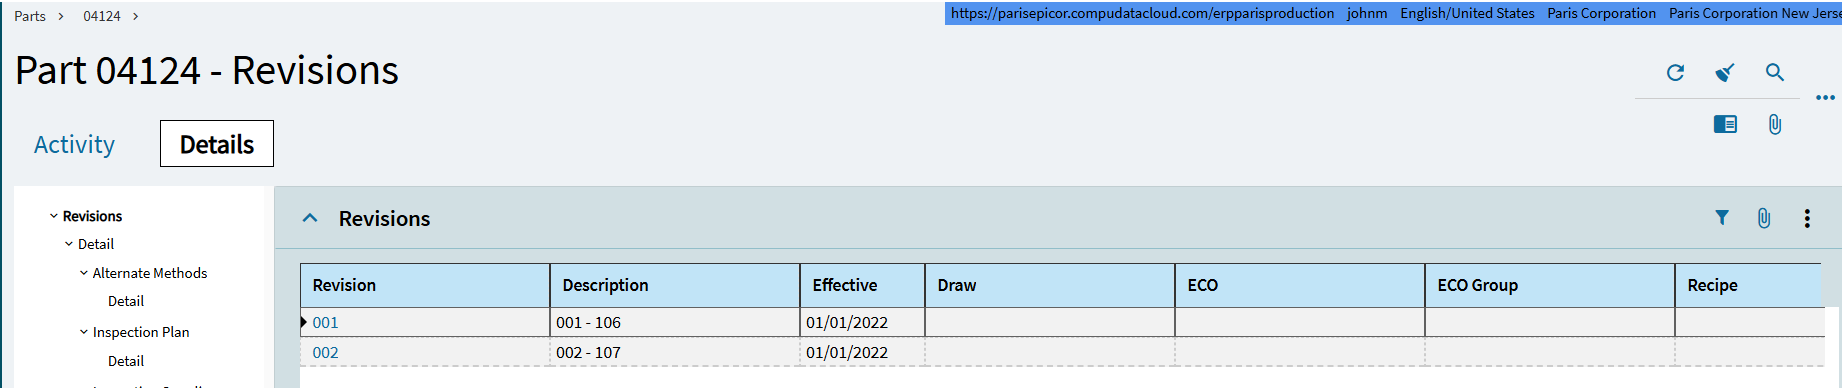
Task: Collapse the Revisions panel chevron
Action: click(310, 218)
